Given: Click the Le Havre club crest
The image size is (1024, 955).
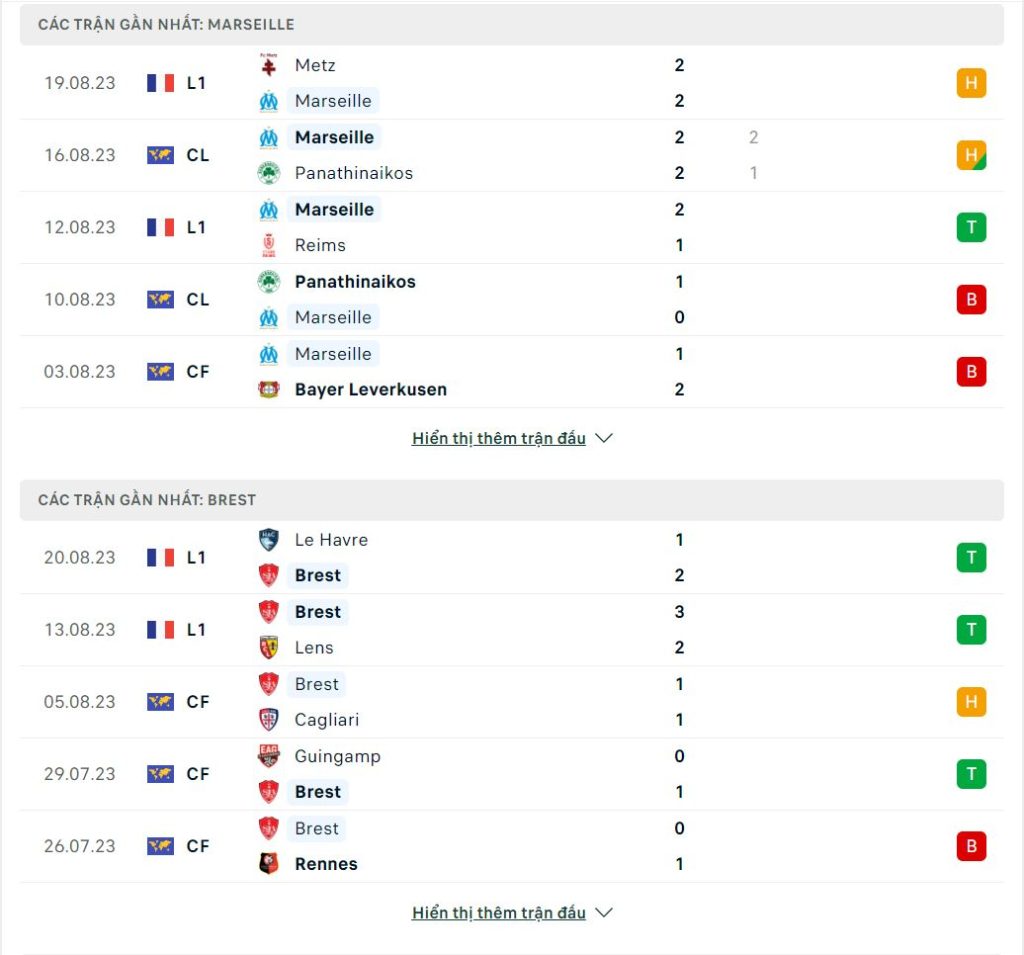Looking at the screenshot, I should (268, 540).
